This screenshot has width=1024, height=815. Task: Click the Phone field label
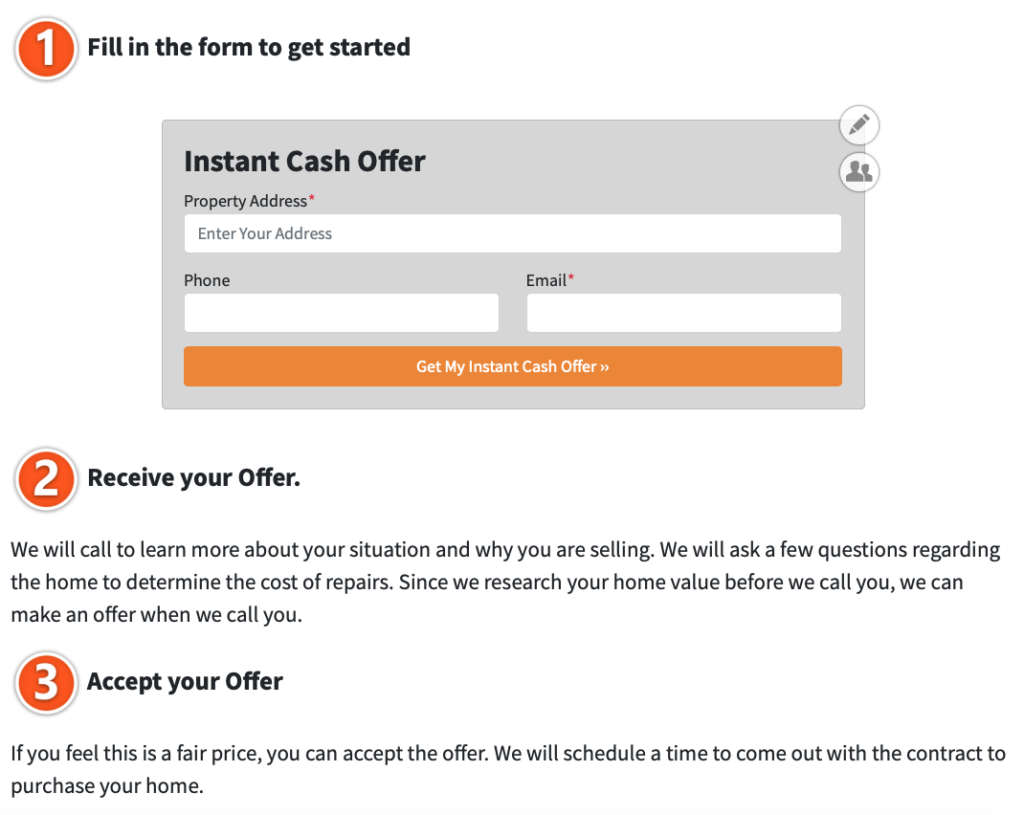point(207,280)
